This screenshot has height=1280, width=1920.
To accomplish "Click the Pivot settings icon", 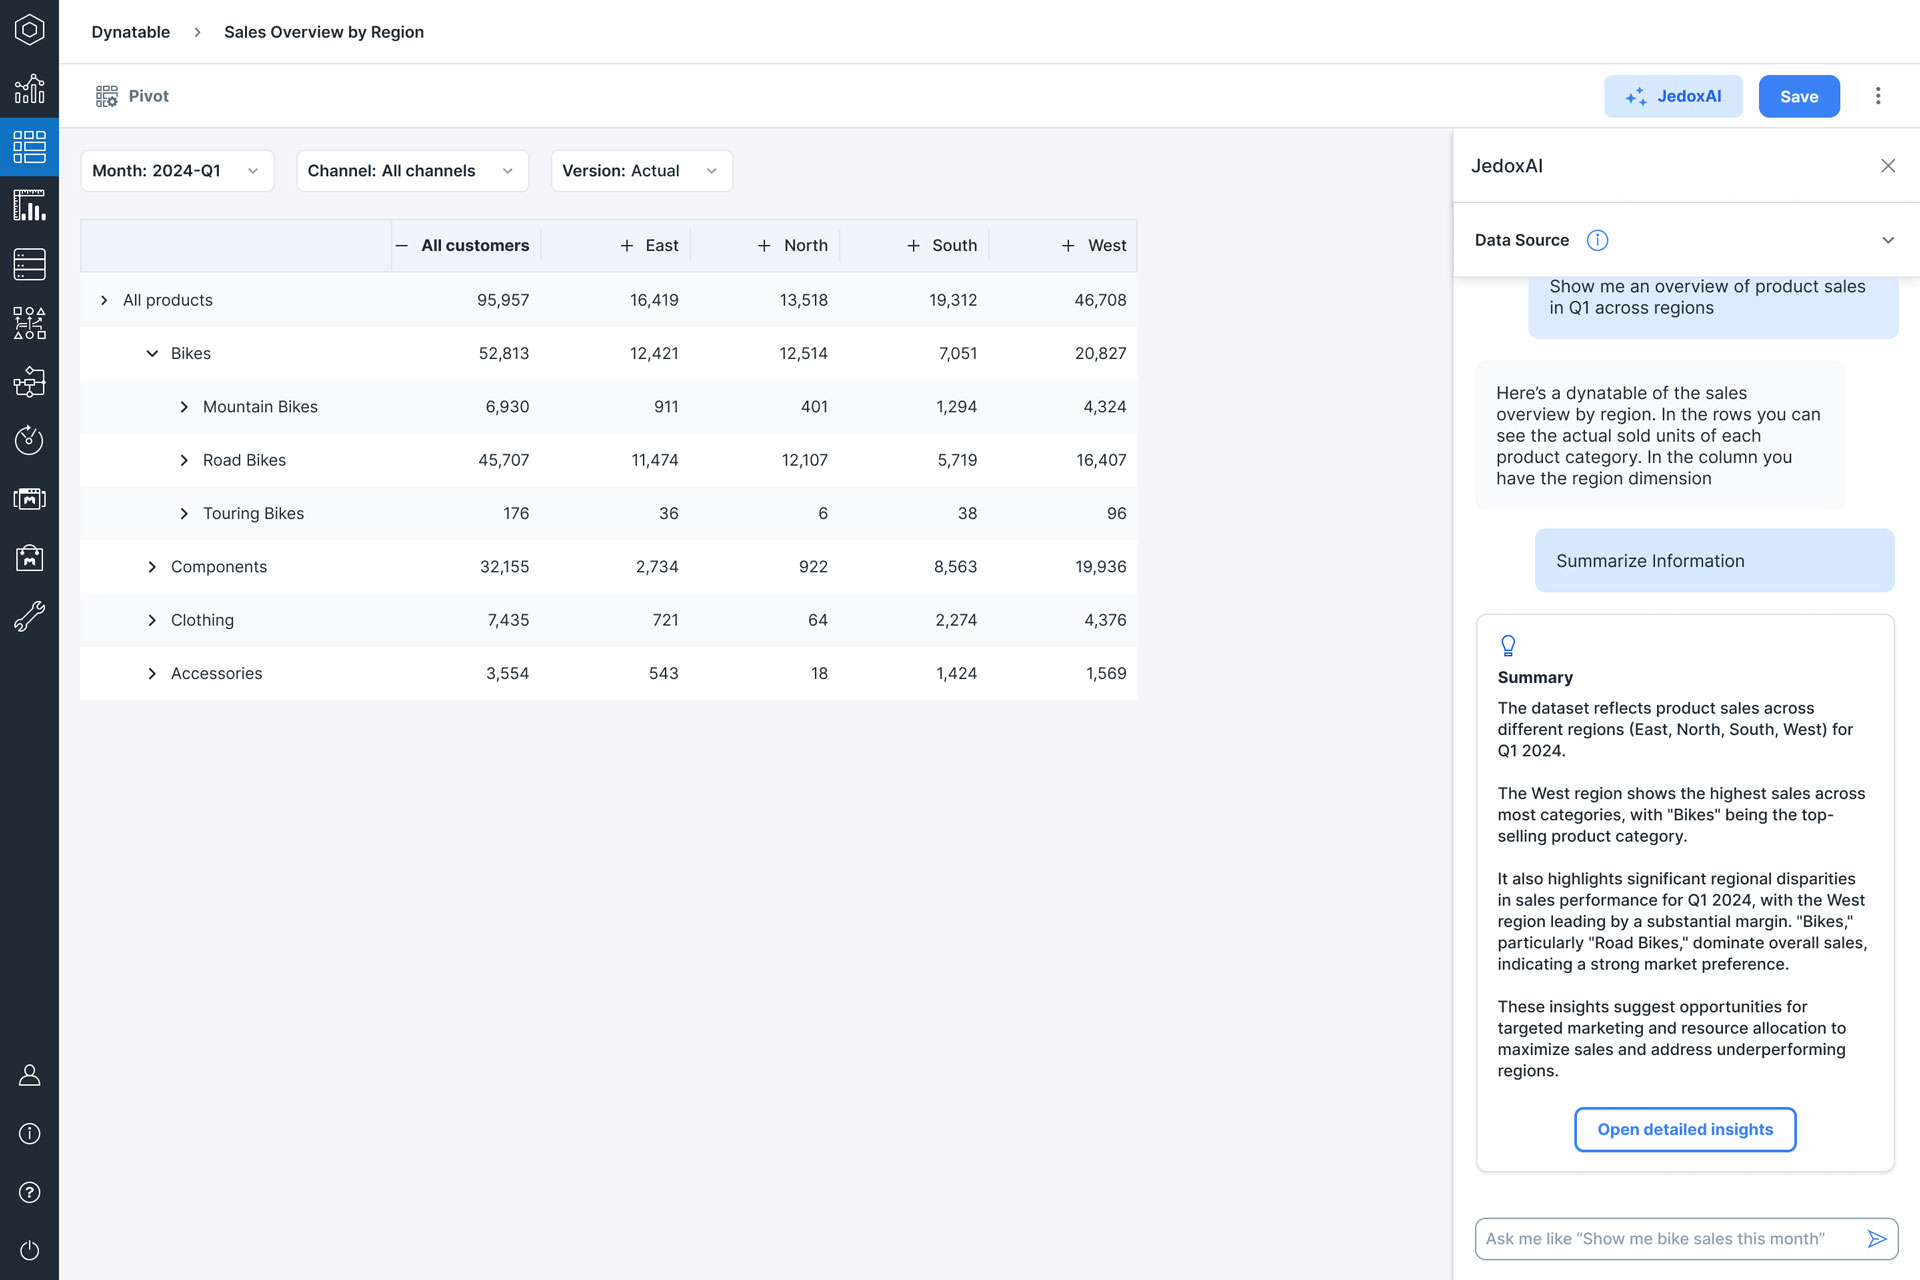I will pos(107,96).
